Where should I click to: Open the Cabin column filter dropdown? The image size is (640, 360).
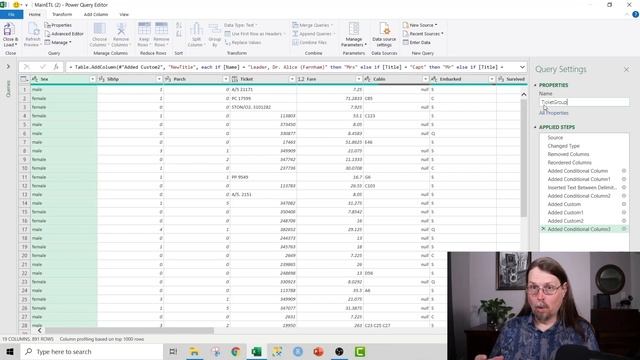pos(425,79)
